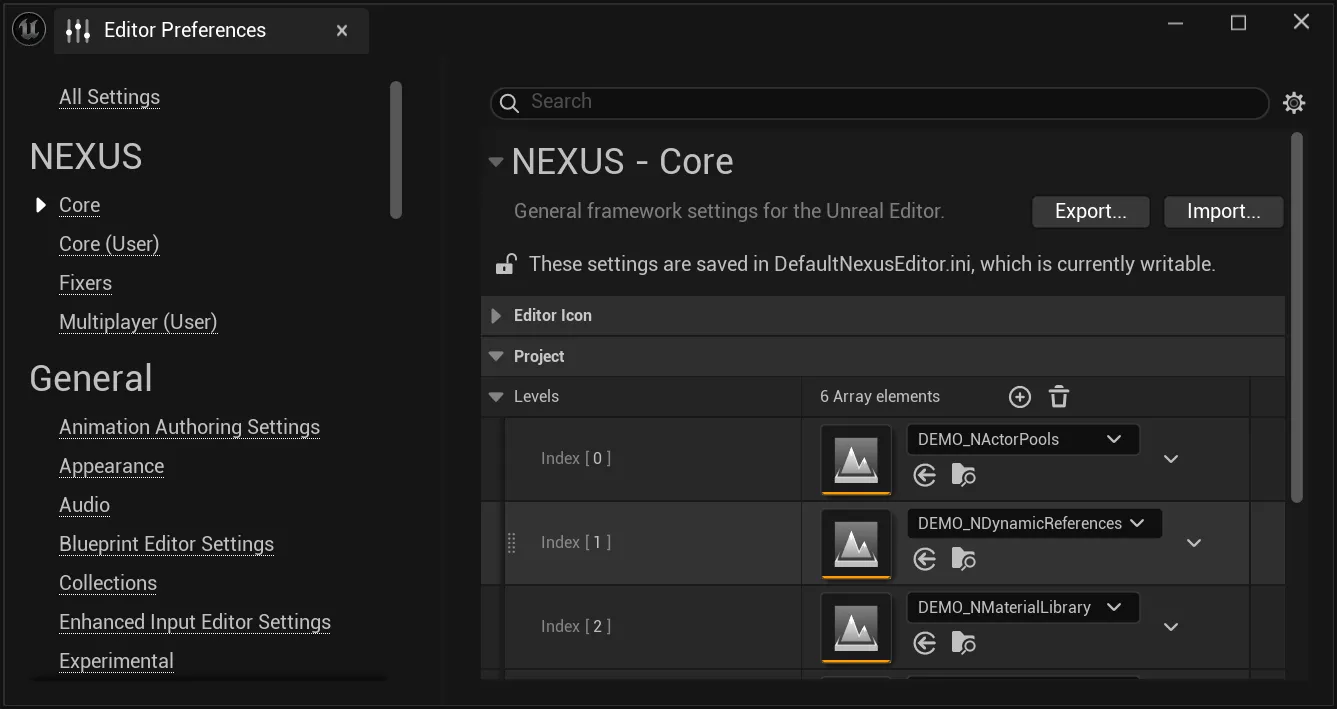Browse to DEMO_NActorPools in Content Browser
The height and width of the screenshot is (709, 1337).
[963, 475]
